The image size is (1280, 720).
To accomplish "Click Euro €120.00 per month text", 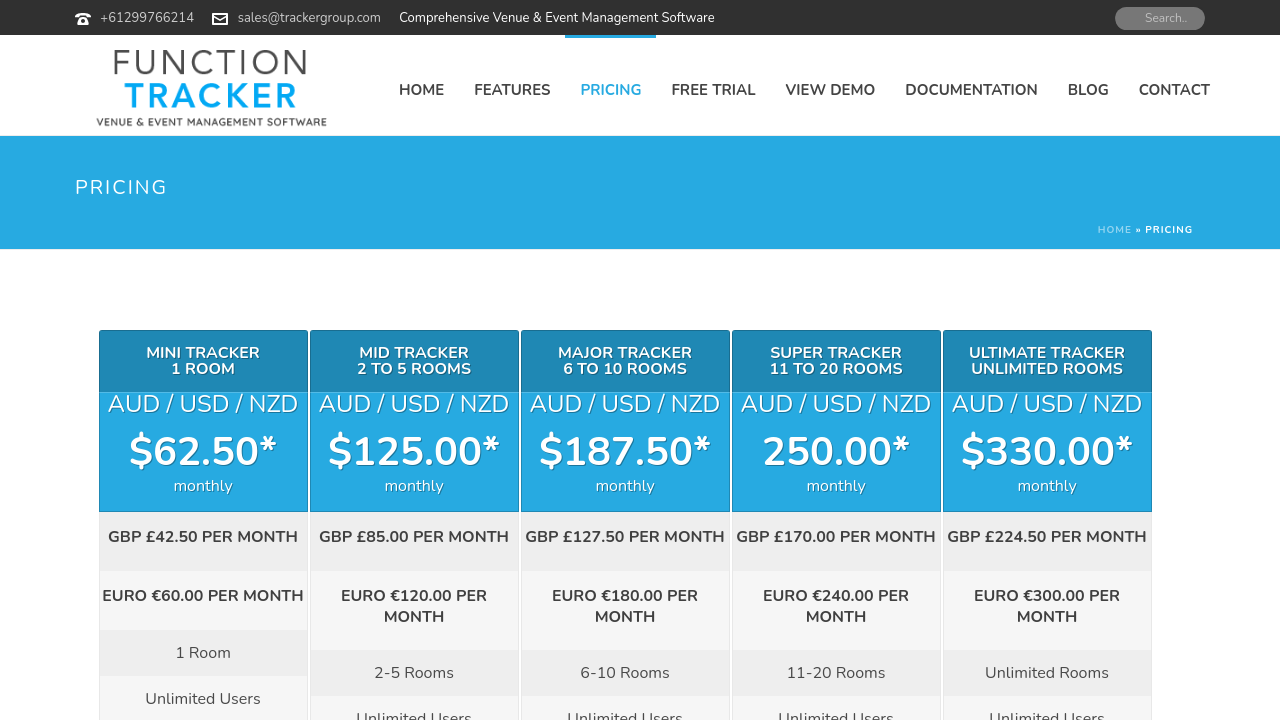I will [x=414, y=606].
